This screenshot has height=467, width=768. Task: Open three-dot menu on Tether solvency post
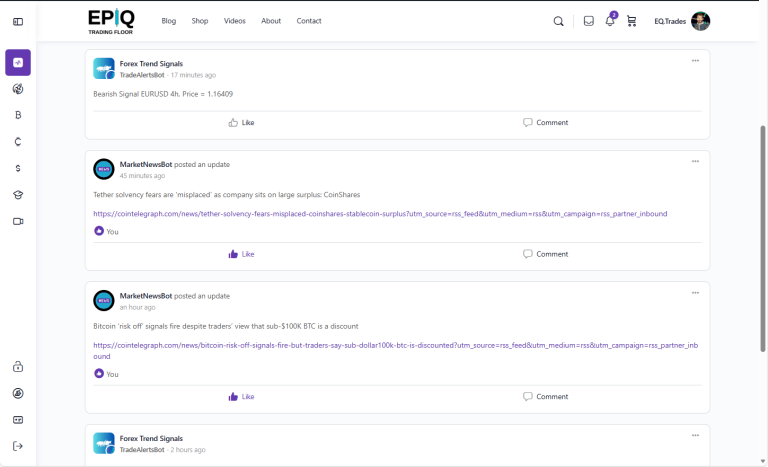click(x=695, y=161)
